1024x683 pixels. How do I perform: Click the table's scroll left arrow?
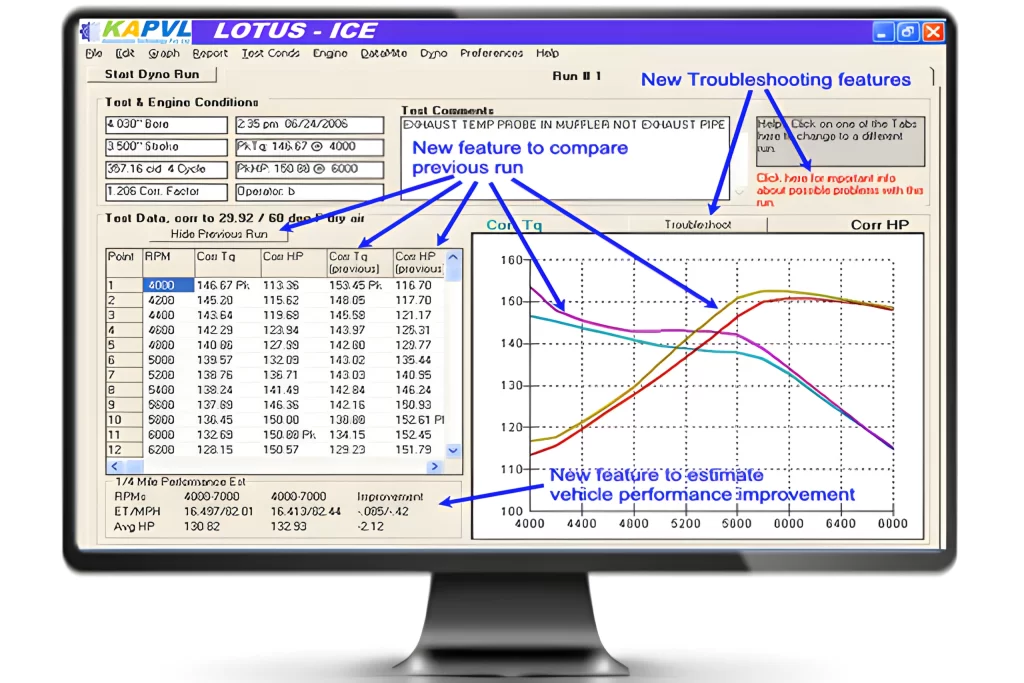point(114,467)
